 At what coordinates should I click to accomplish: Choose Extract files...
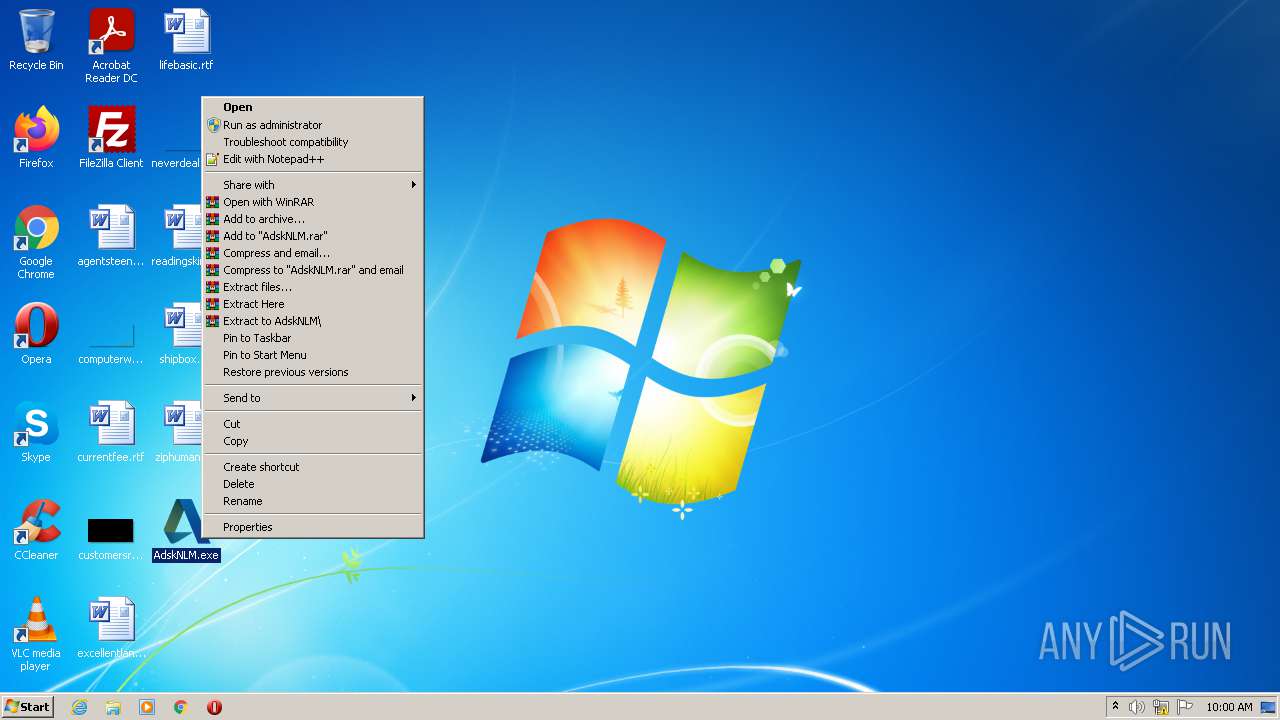(x=313, y=287)
